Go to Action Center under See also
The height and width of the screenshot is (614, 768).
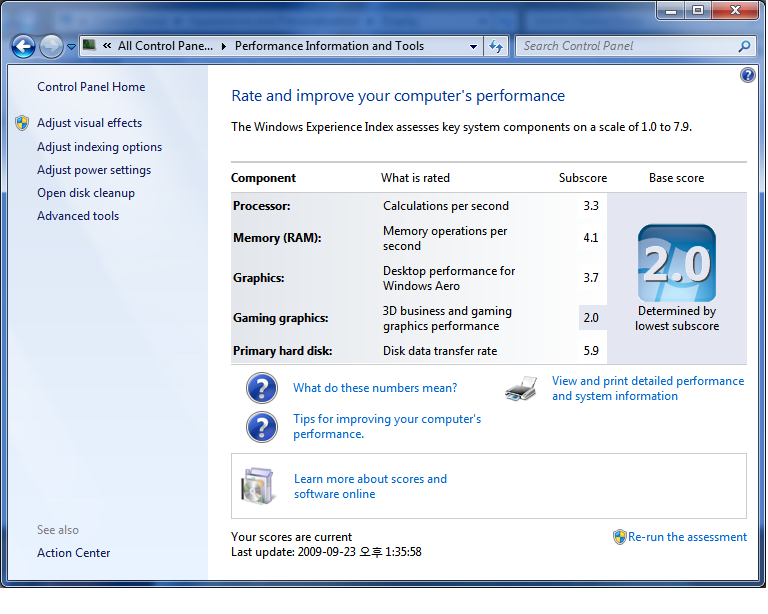point(73,553)
